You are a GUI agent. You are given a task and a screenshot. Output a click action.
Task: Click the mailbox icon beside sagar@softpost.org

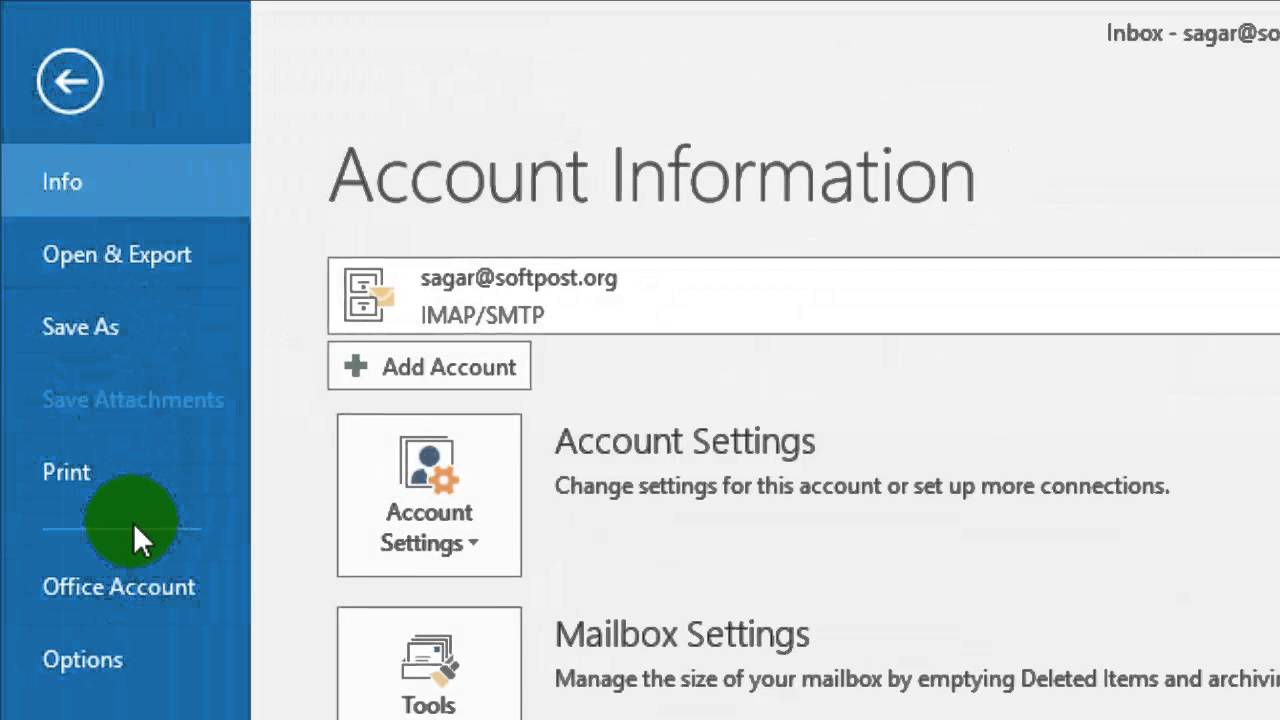click(368, 295)
